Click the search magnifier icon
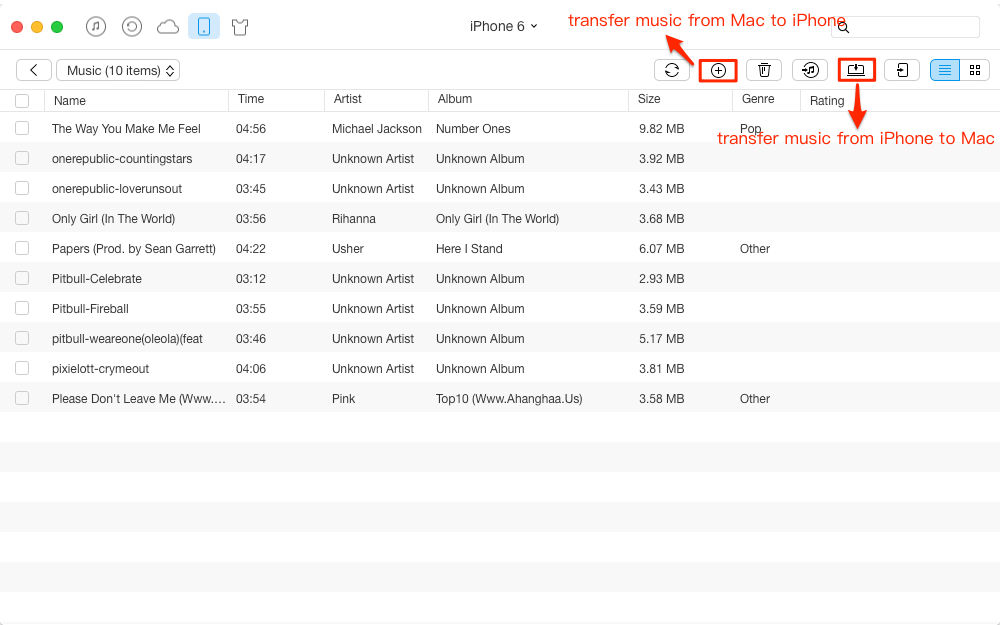This screenshot has height=625, width=1003. pyautogui.click(x=843, y=28)
